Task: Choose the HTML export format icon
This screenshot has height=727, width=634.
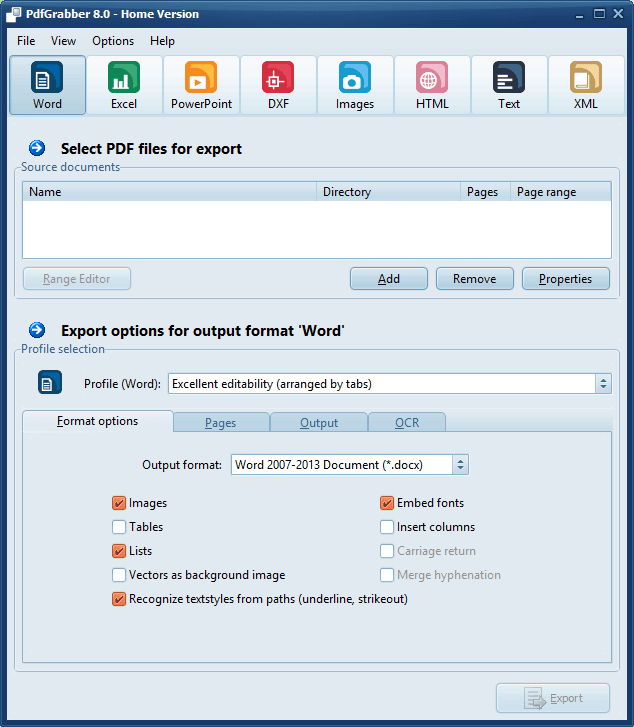Action: pos(432,85)
